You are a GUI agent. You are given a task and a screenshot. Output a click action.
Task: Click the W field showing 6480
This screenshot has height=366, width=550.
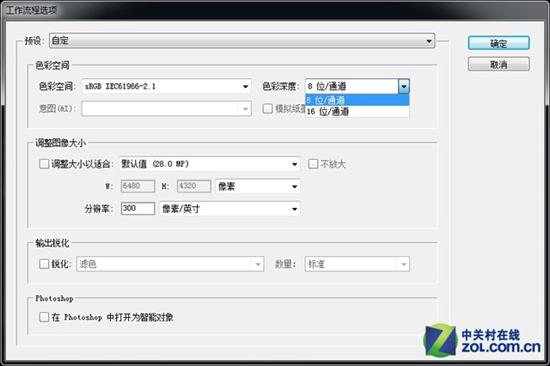(x=138, y=186)
